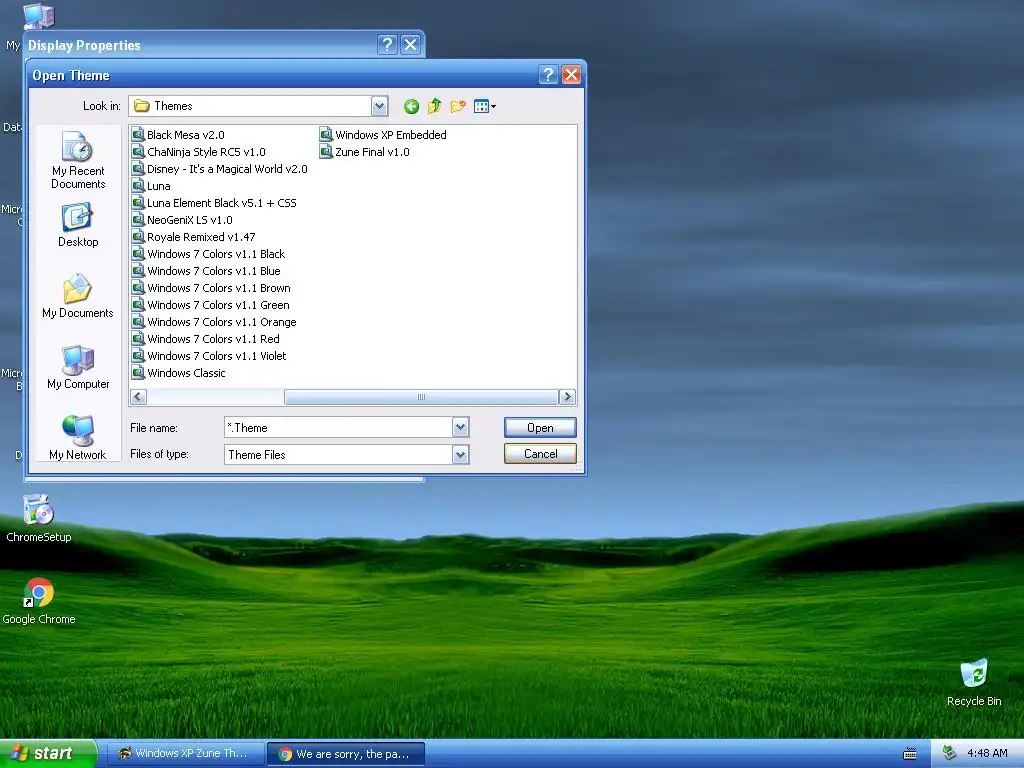Screen dimensions: 1024x768
Task: Open the View menu icon
Action: [485, 106]
